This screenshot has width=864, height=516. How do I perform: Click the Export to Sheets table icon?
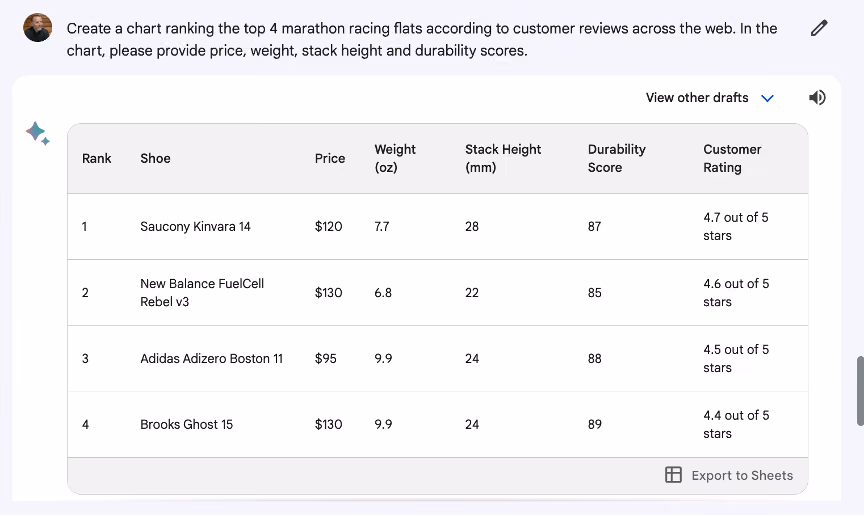tap(673, 475)
